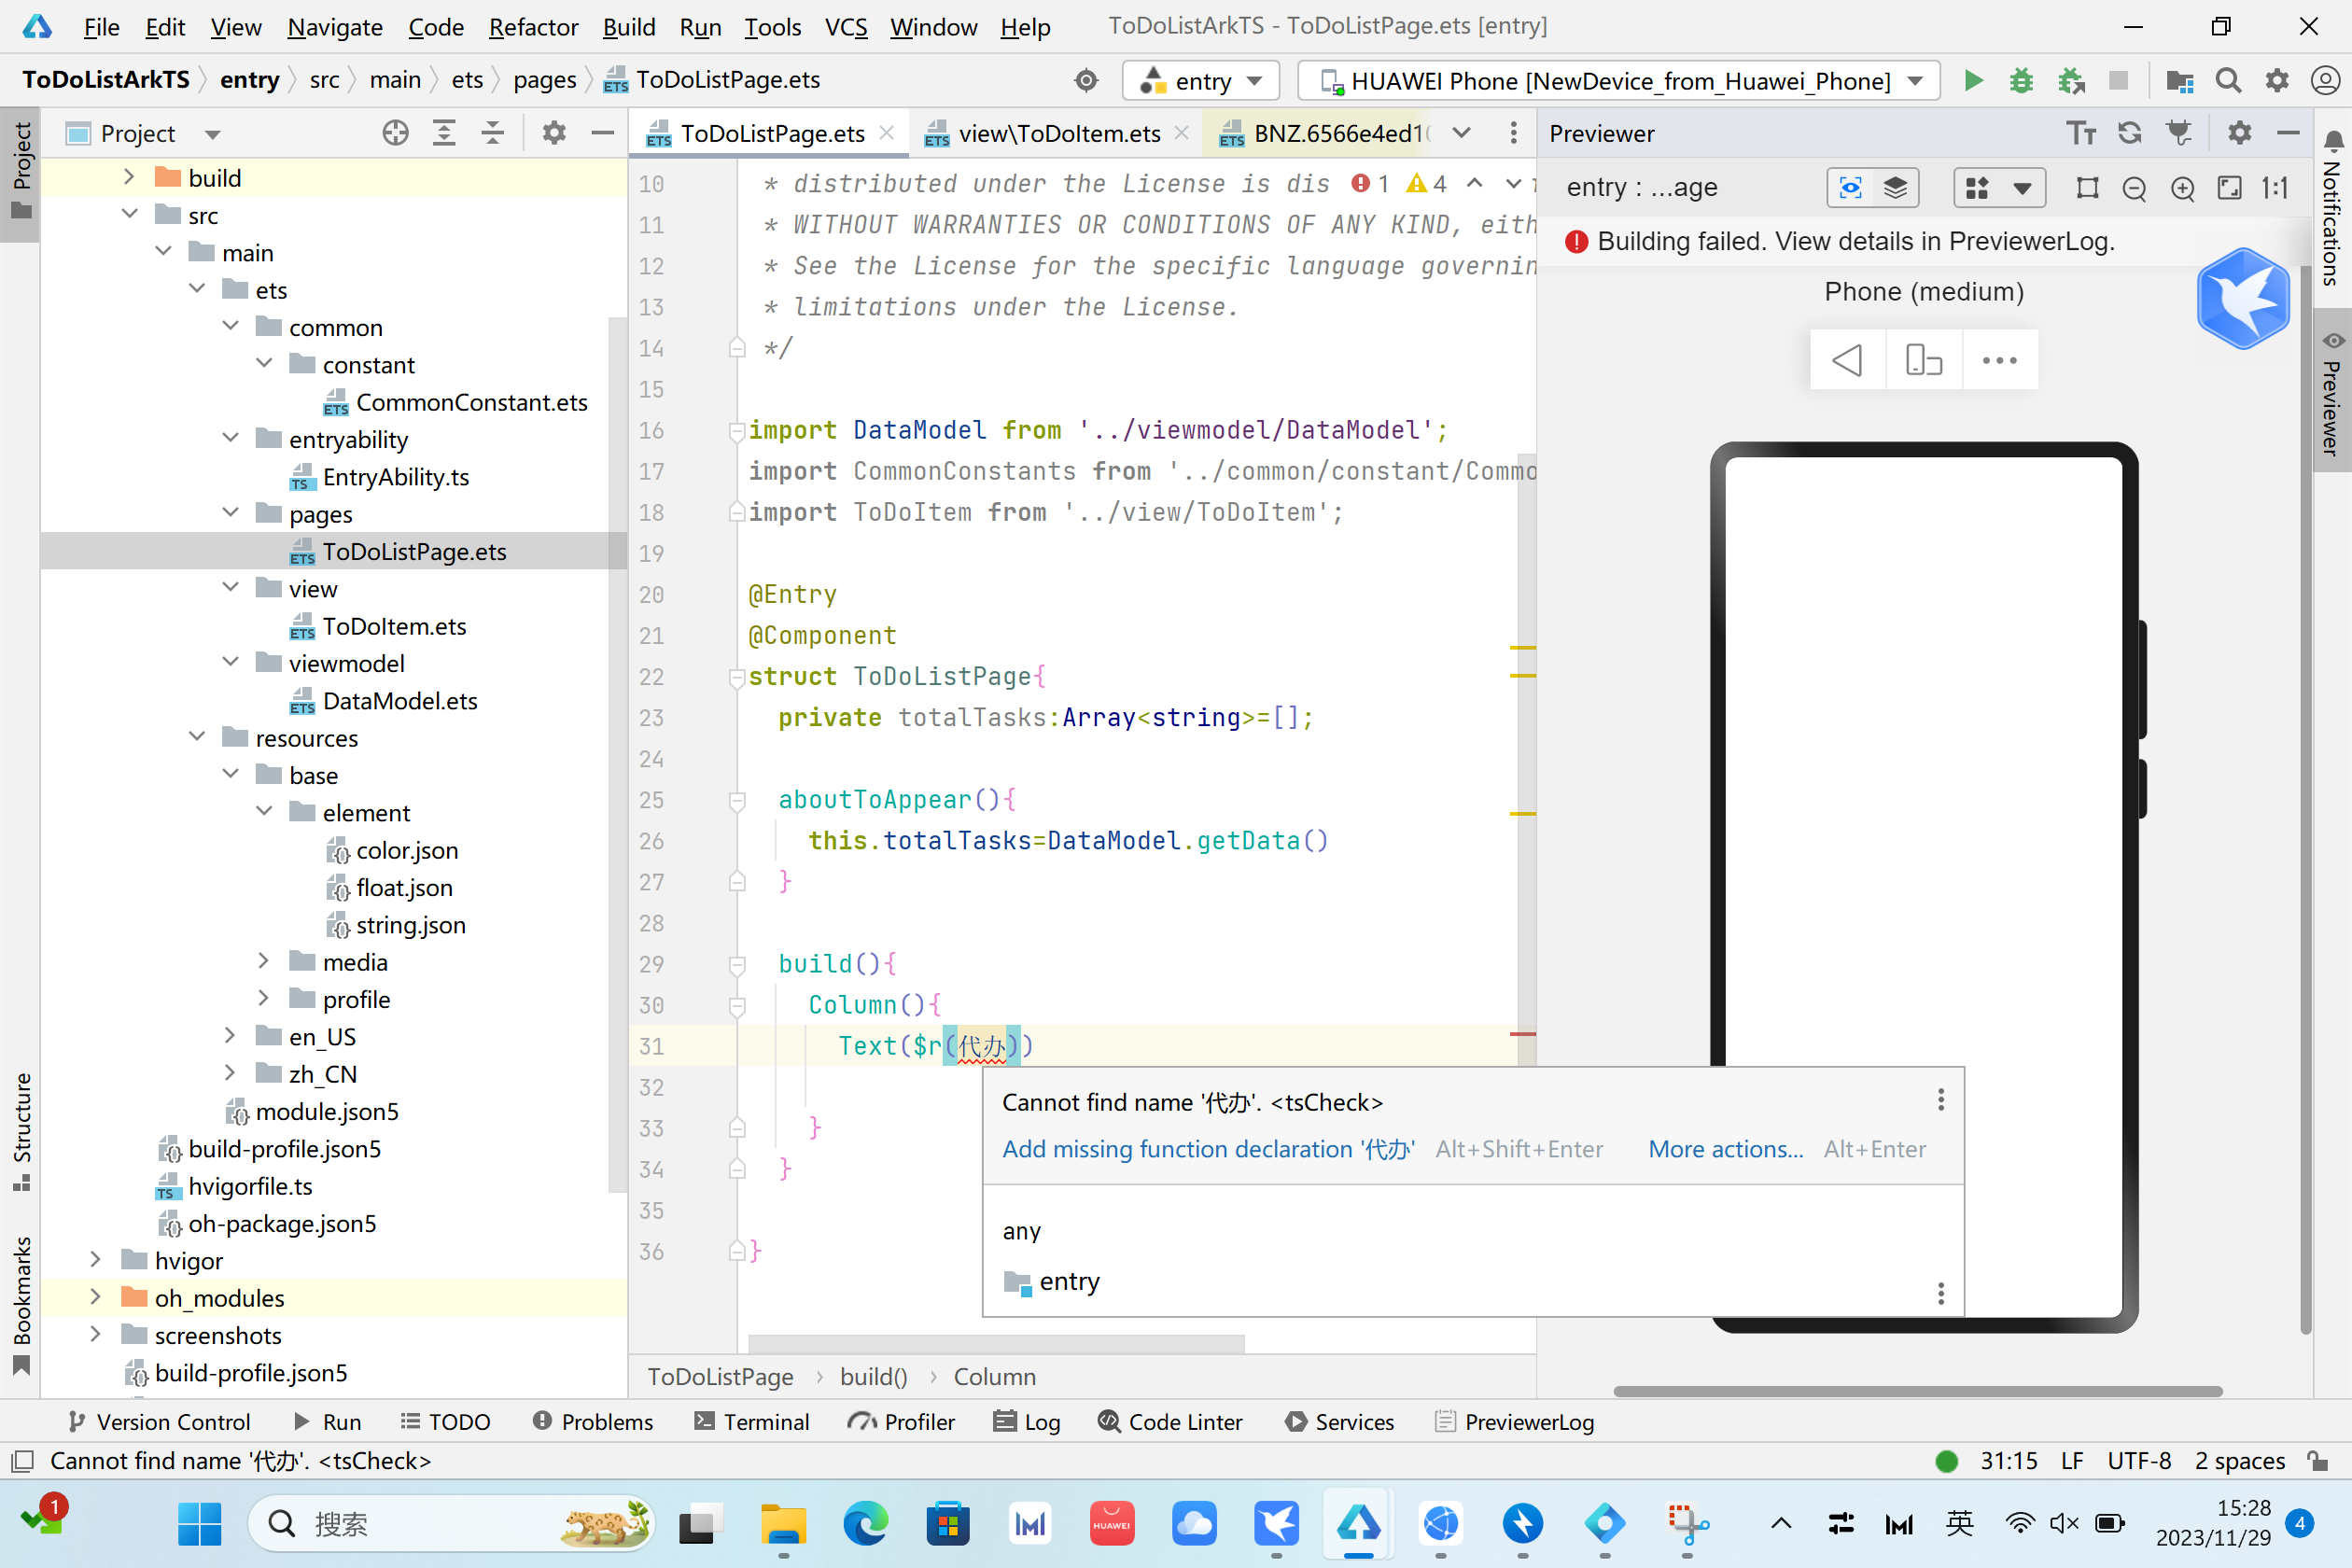Show hidden editor tabs chevron

(1462, 133)
